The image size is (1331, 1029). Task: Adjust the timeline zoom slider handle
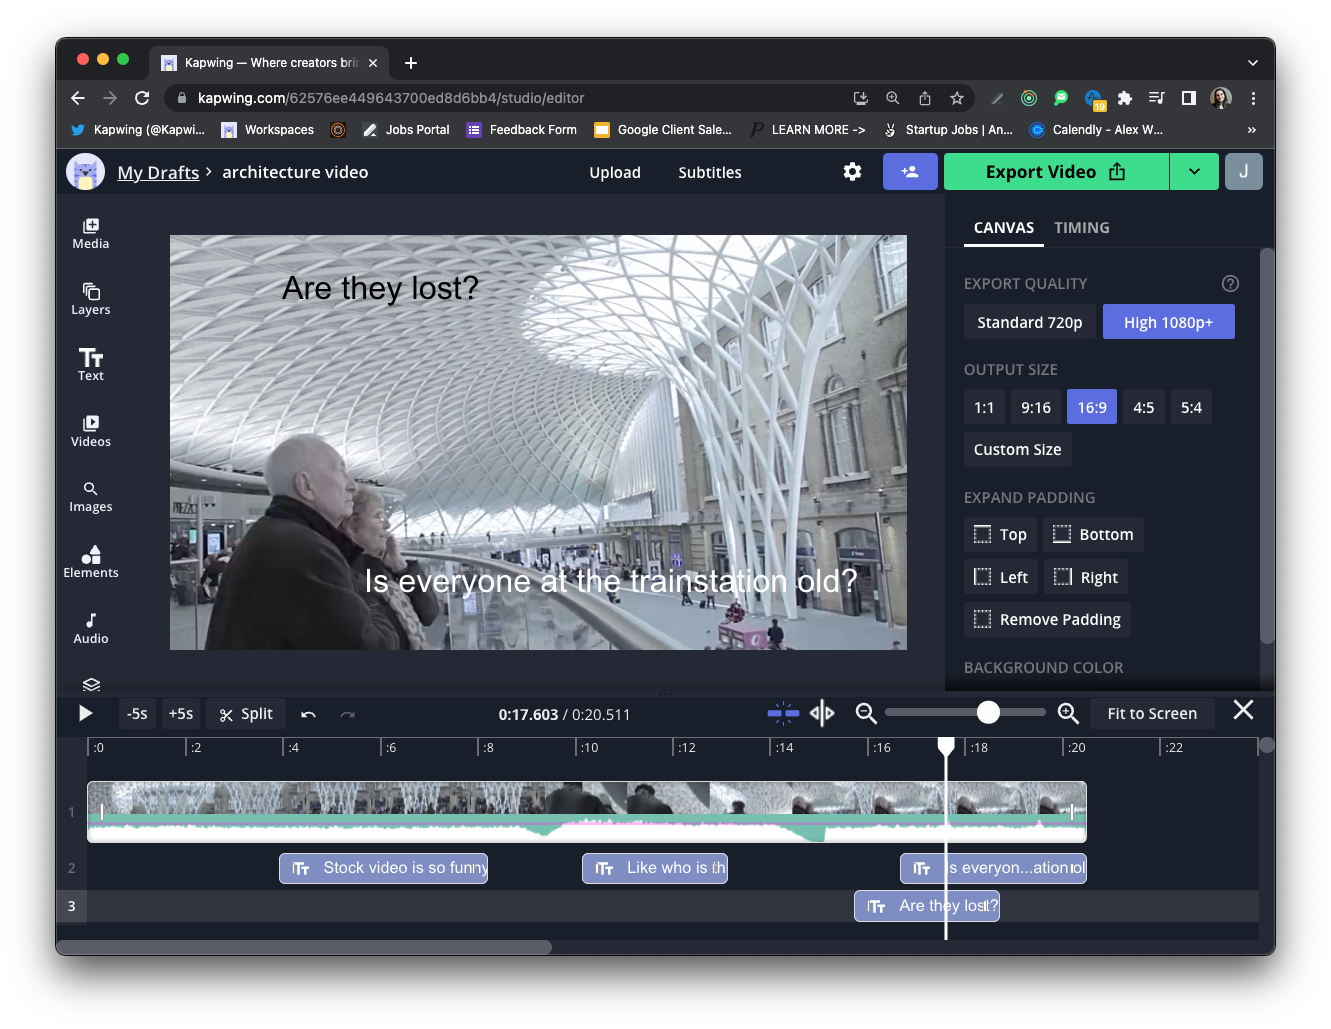tap(988, 712)
